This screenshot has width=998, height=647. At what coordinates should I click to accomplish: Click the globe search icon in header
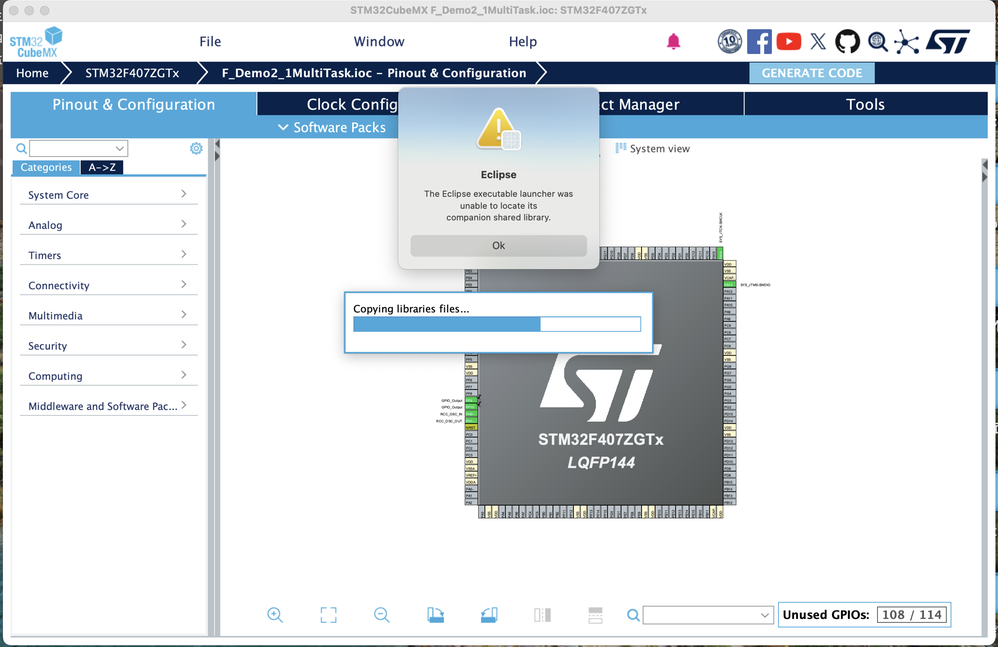[x=878, y=42]
